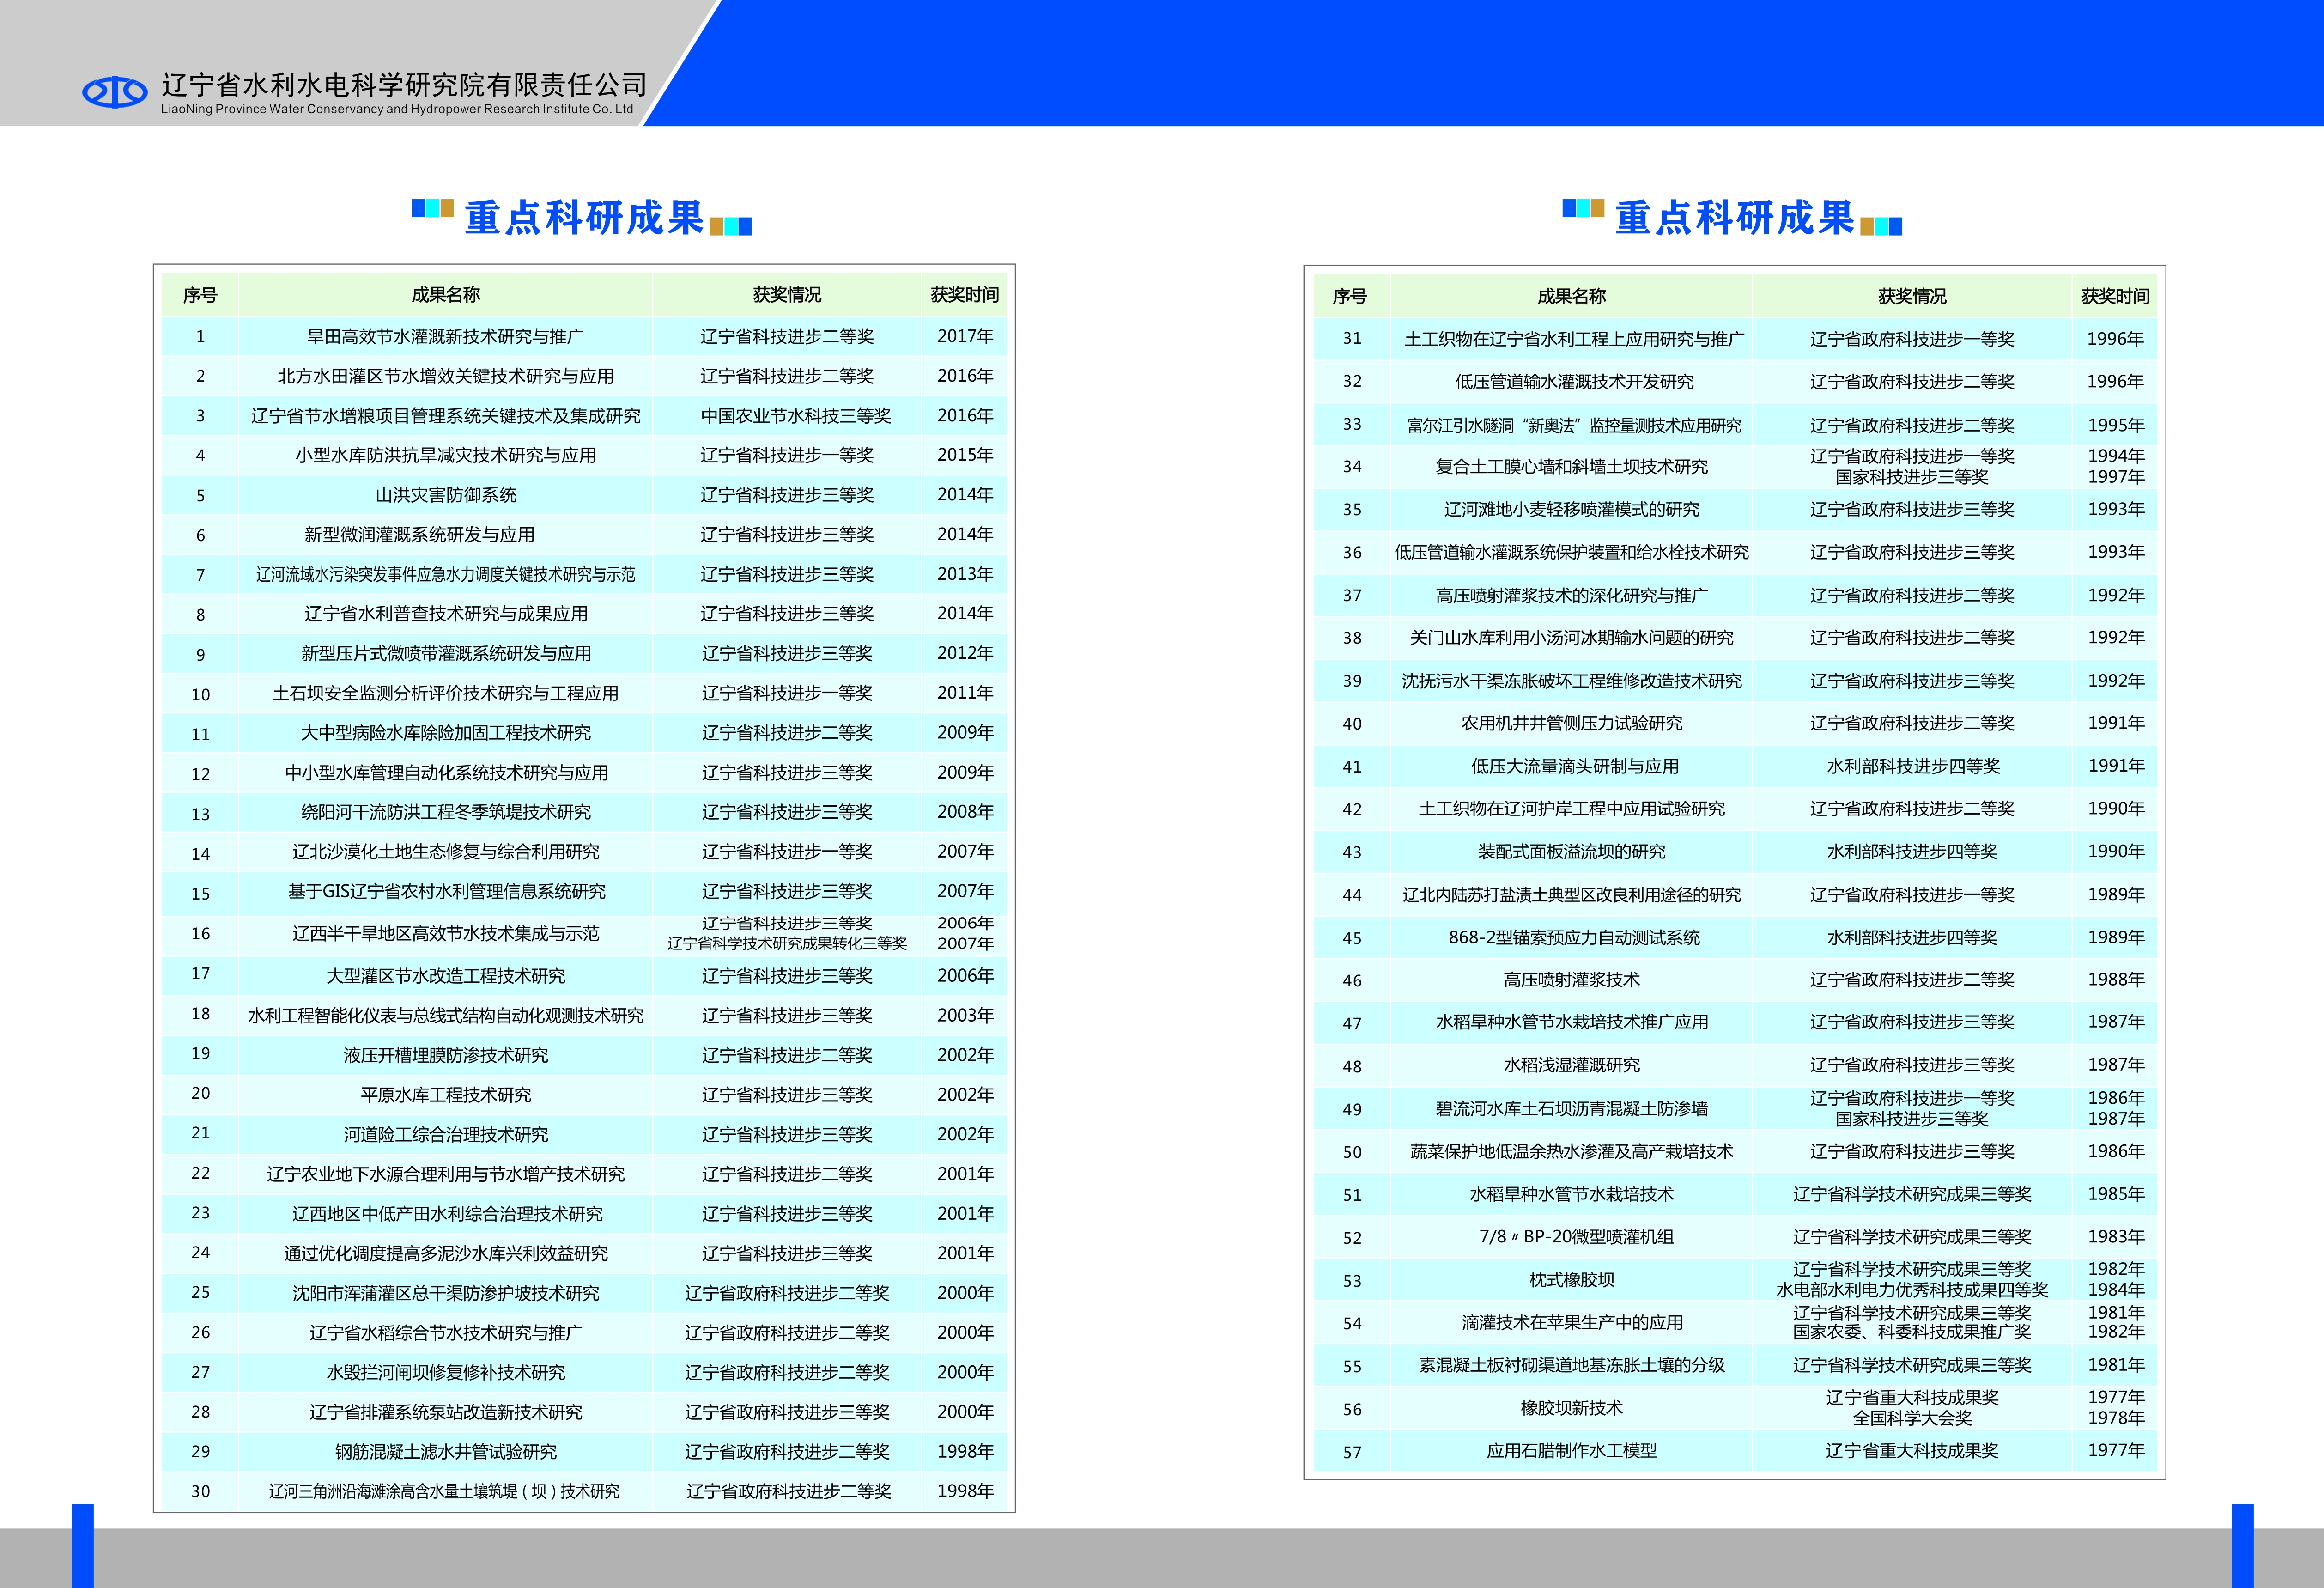Viewport: 2324px width, 1588px height.
Task: Click the blue vertical bar at the bottom left
Action: (x=83, y=1546)
